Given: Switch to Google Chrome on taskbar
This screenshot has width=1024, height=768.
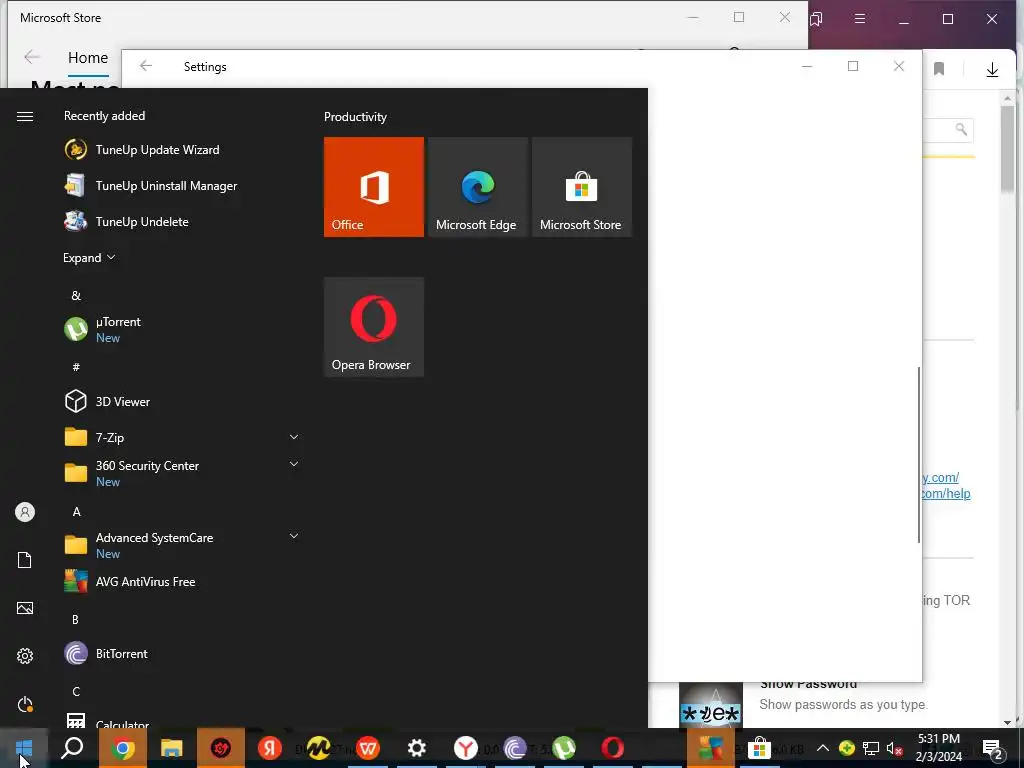Looking at the screenshot, I should [x=122, y=748].
